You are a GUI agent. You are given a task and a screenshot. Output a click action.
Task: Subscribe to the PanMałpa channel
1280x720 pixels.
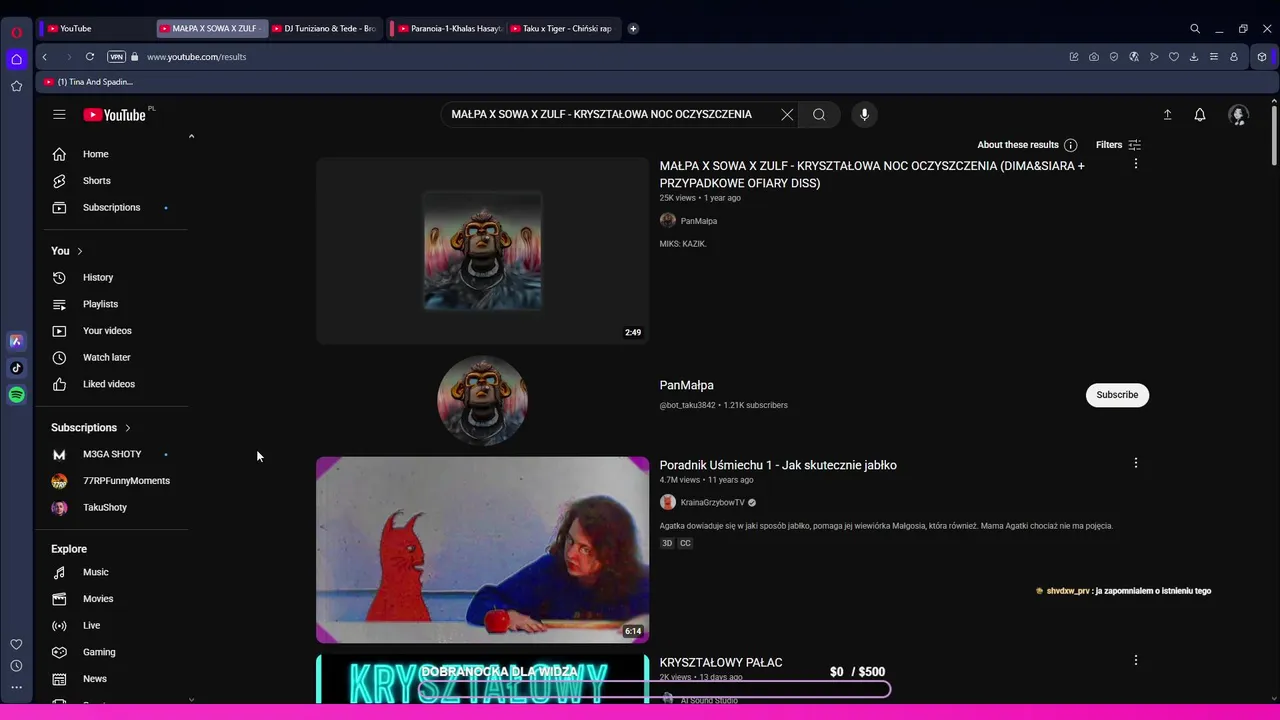coord(1117,394)
